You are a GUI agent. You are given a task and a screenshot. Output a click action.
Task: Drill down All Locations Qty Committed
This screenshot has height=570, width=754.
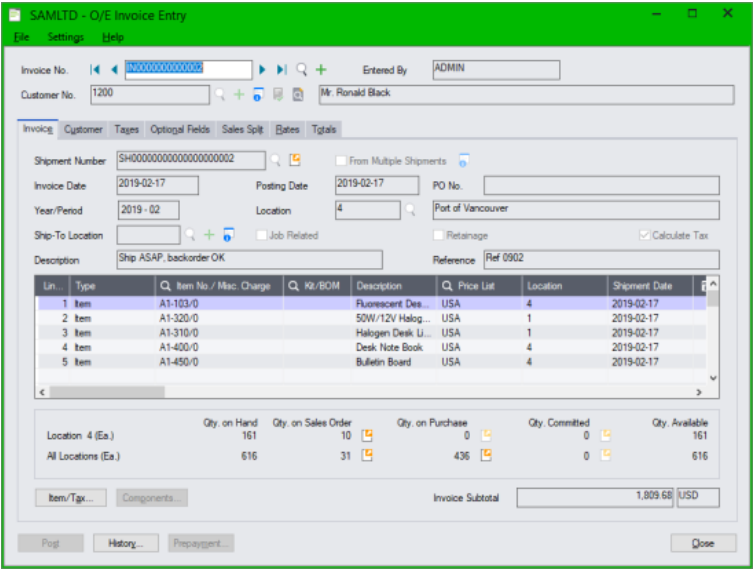coord(606,455)
